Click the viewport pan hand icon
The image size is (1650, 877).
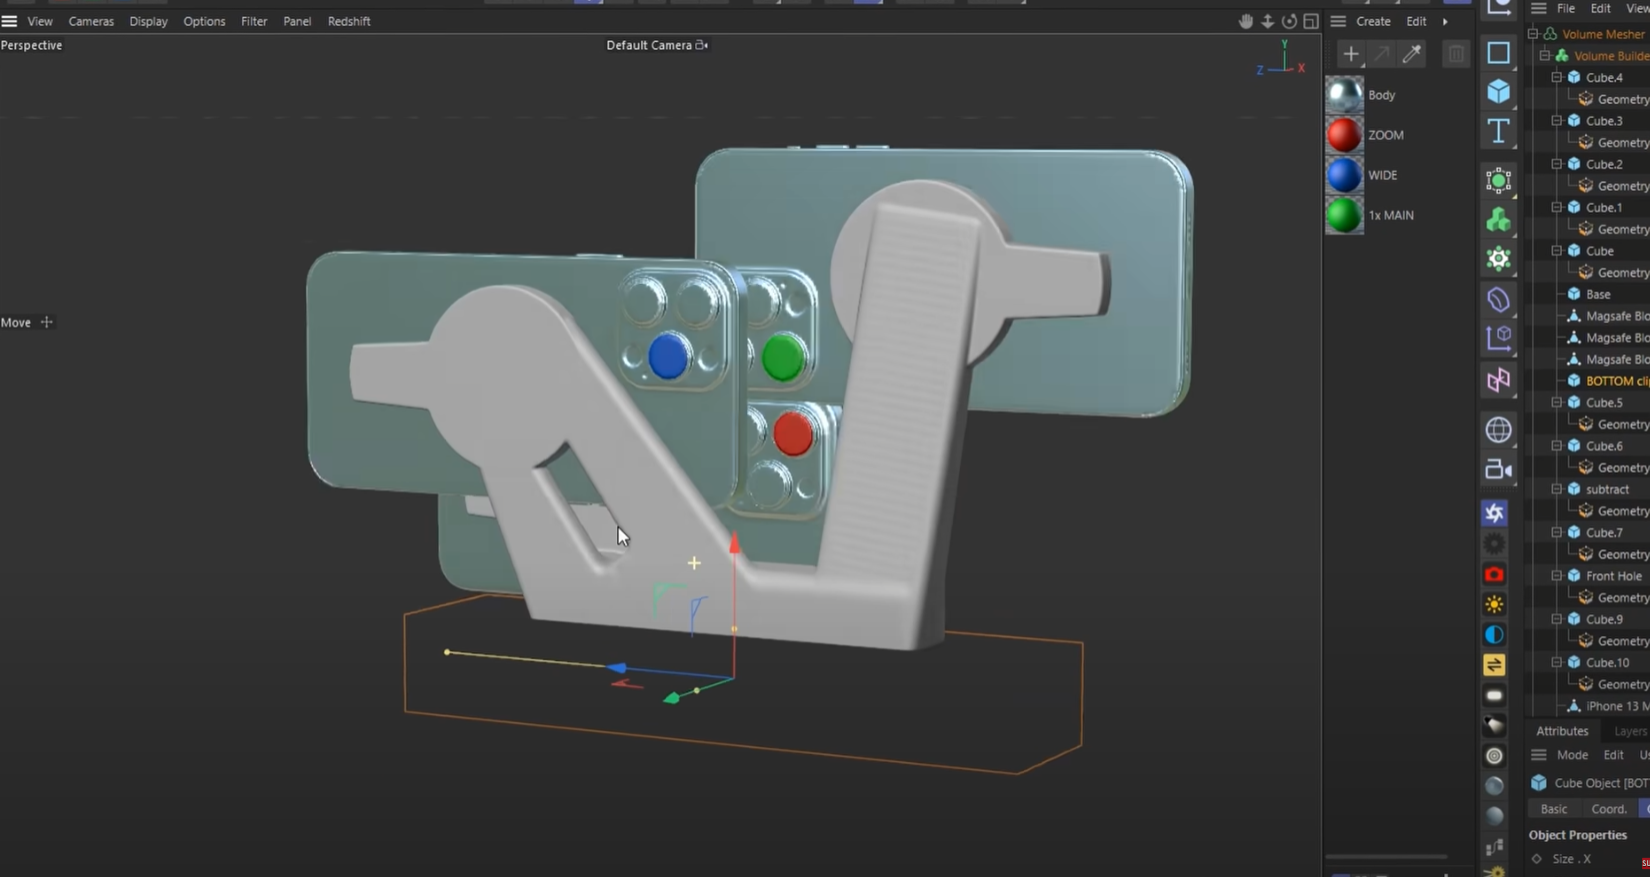[x=1246, y=21]
